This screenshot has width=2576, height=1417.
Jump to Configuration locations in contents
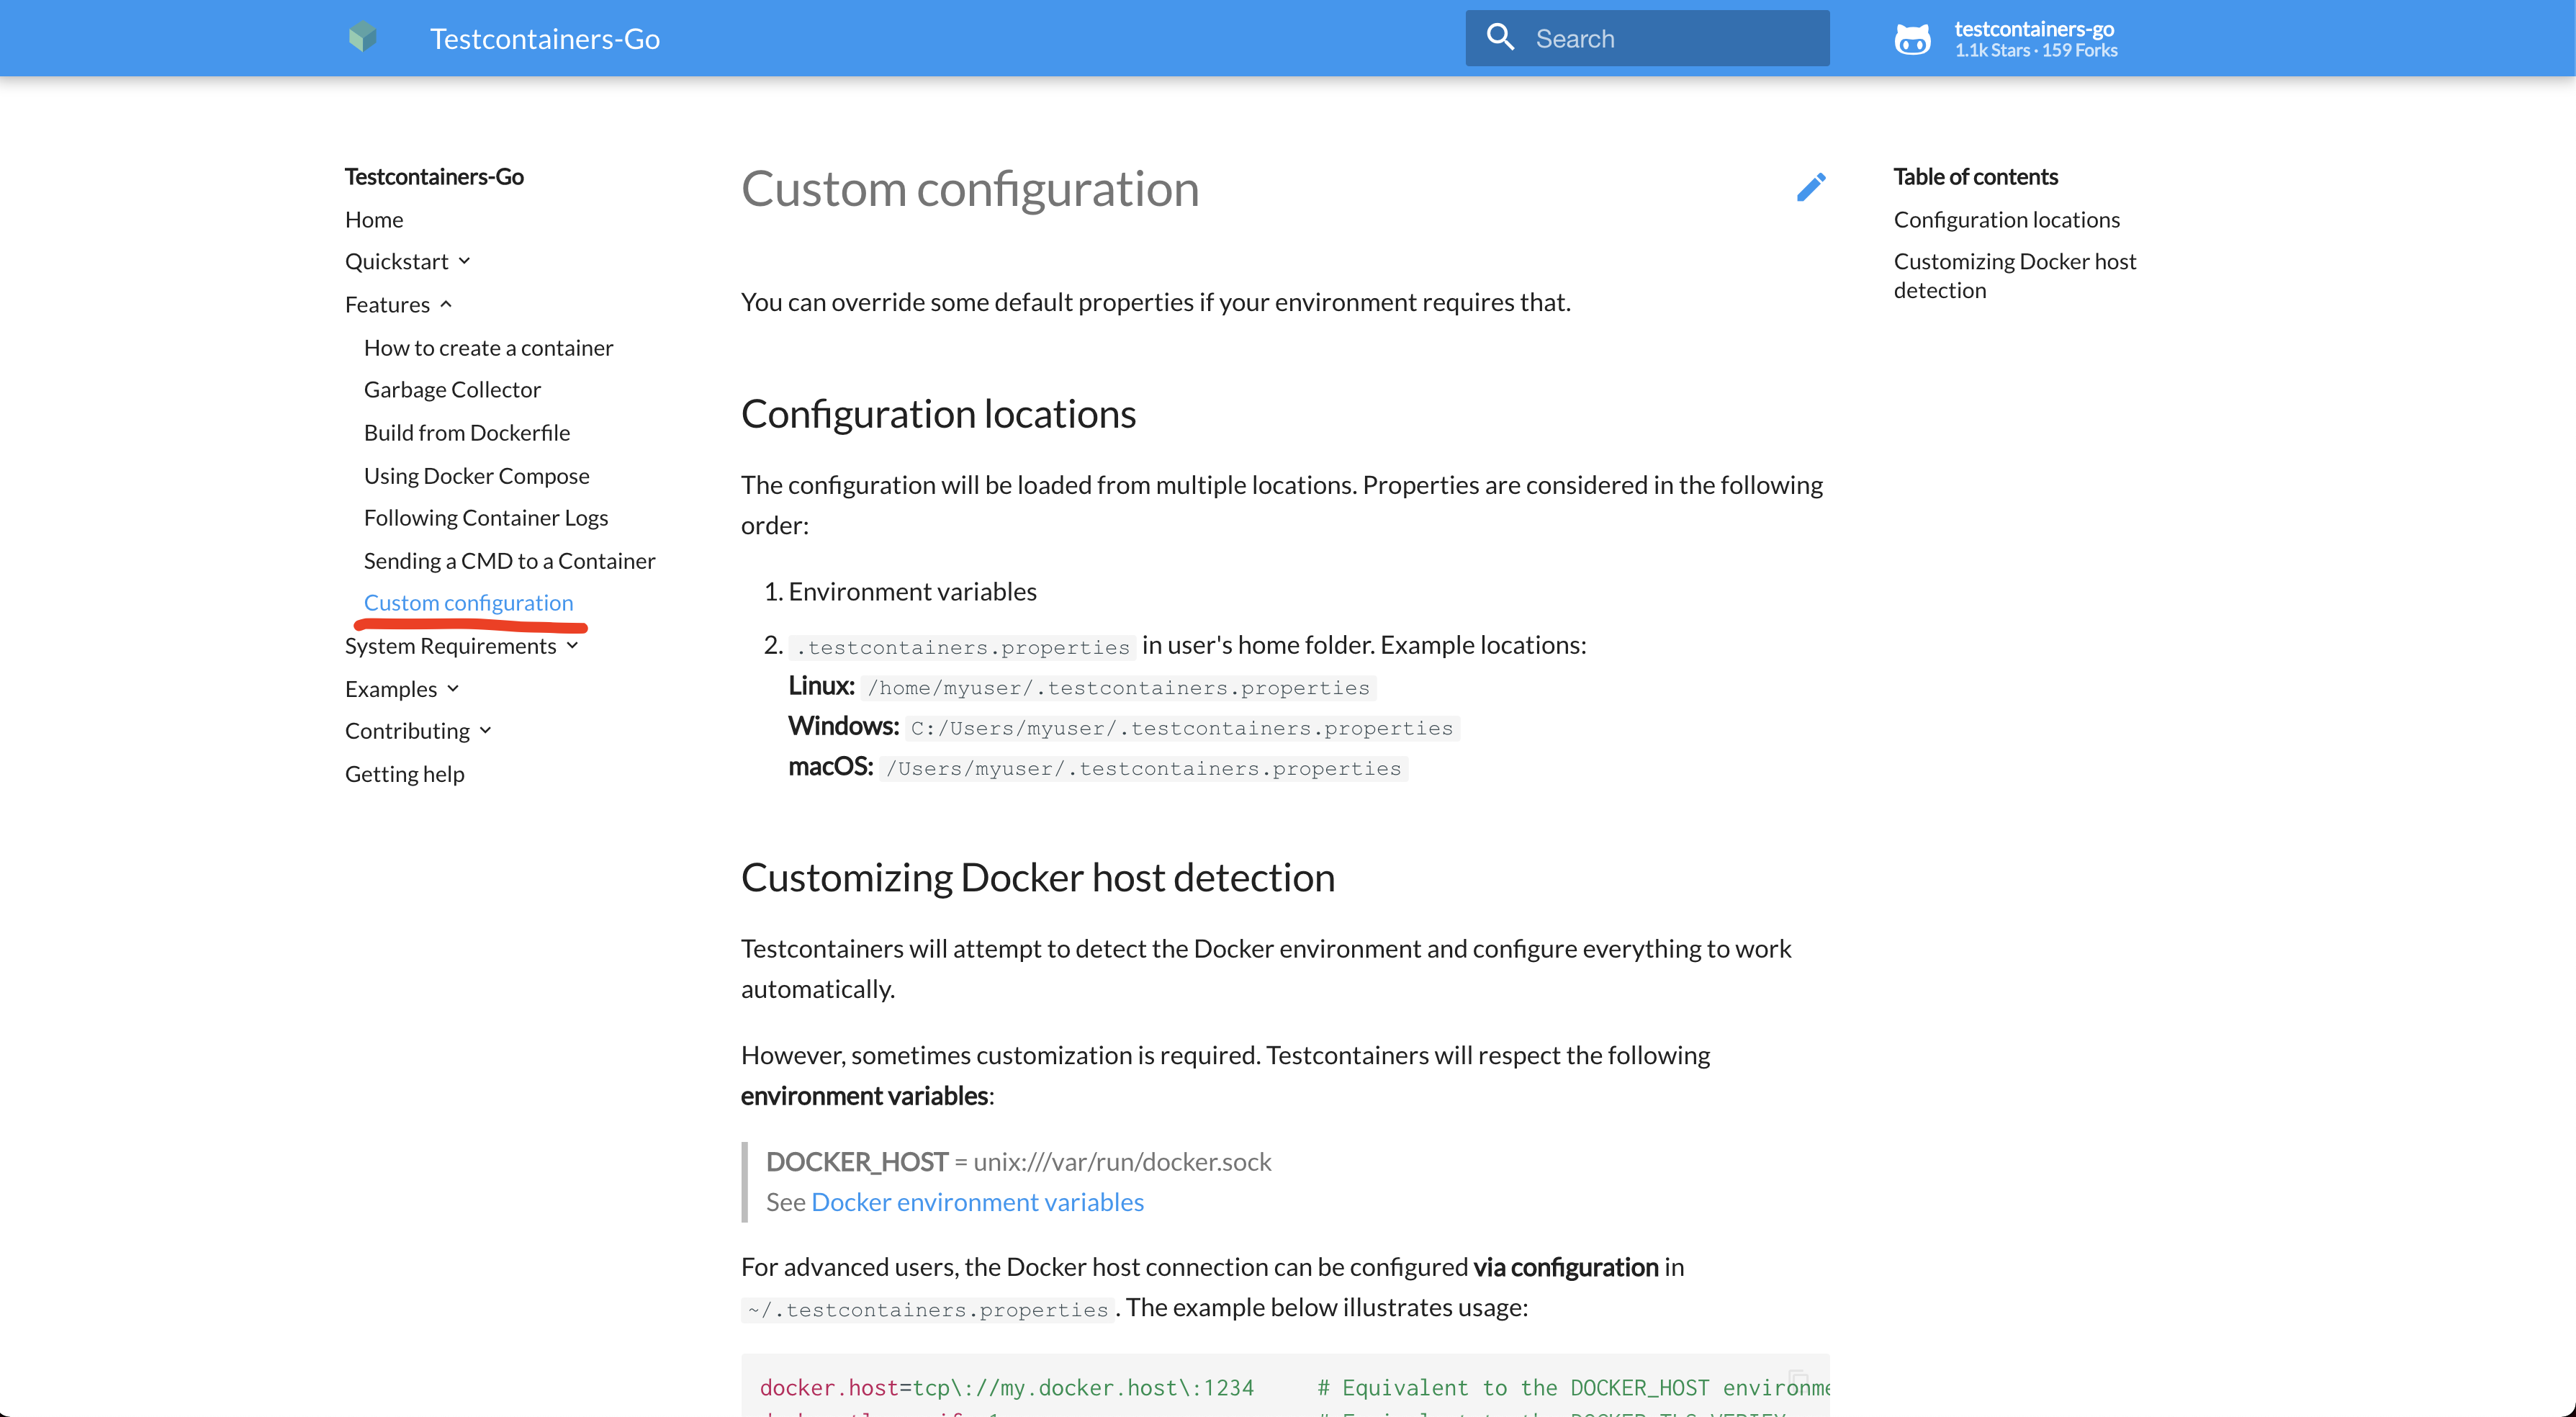coord(2006,219)
